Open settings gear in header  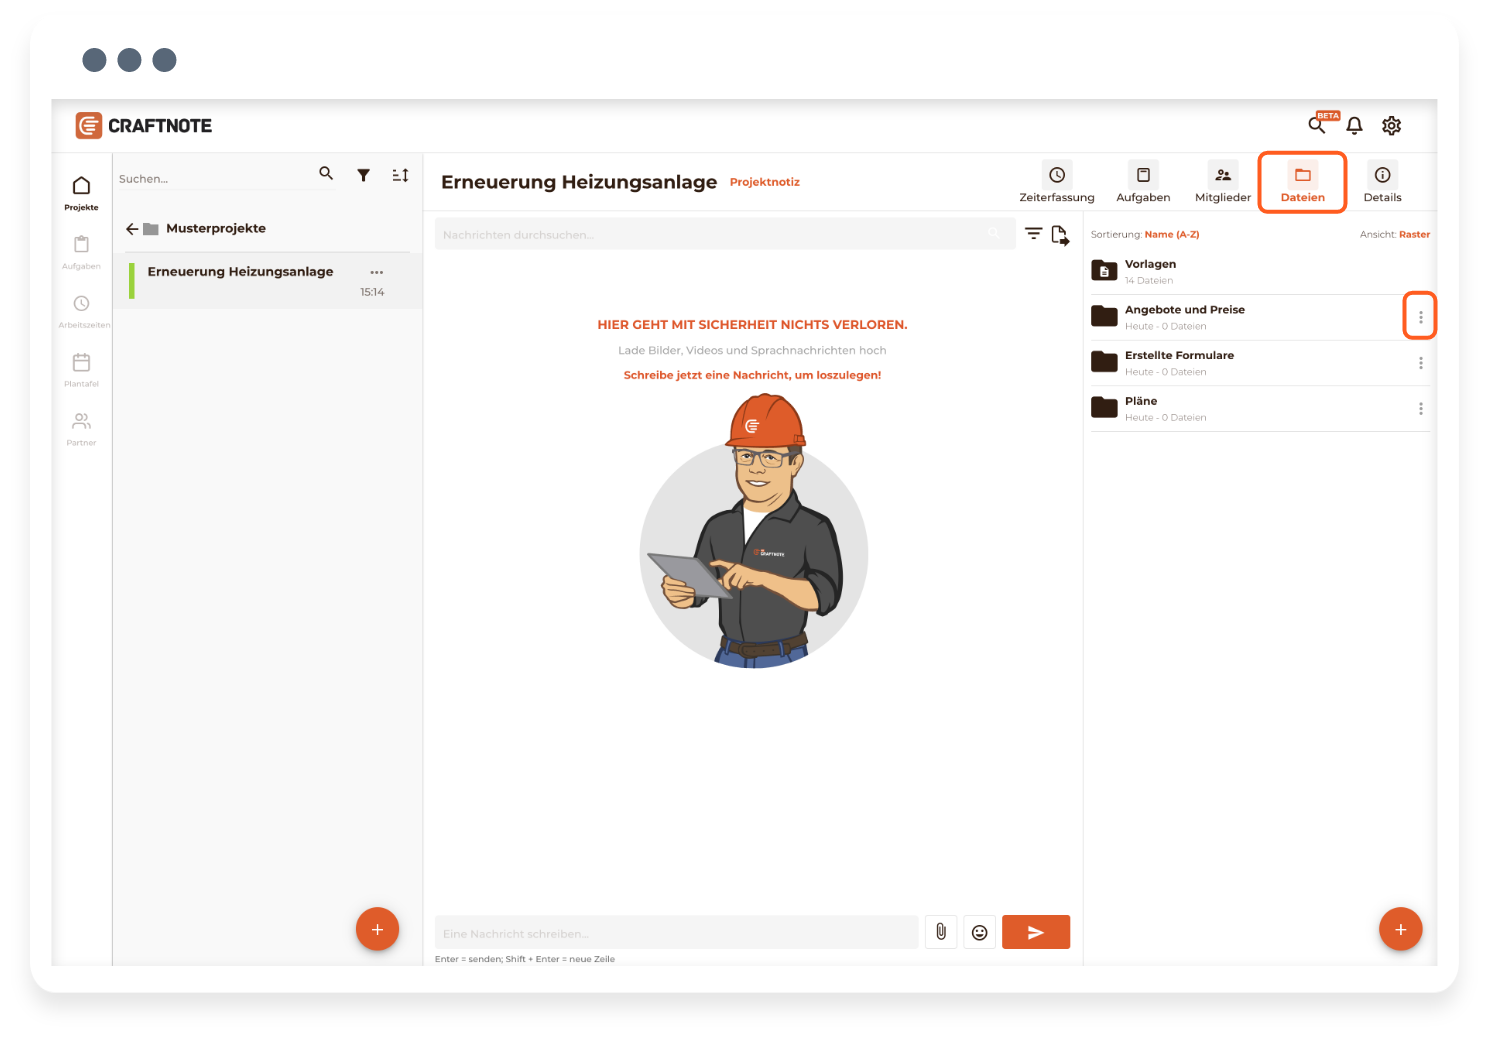tap(1391, 126)
